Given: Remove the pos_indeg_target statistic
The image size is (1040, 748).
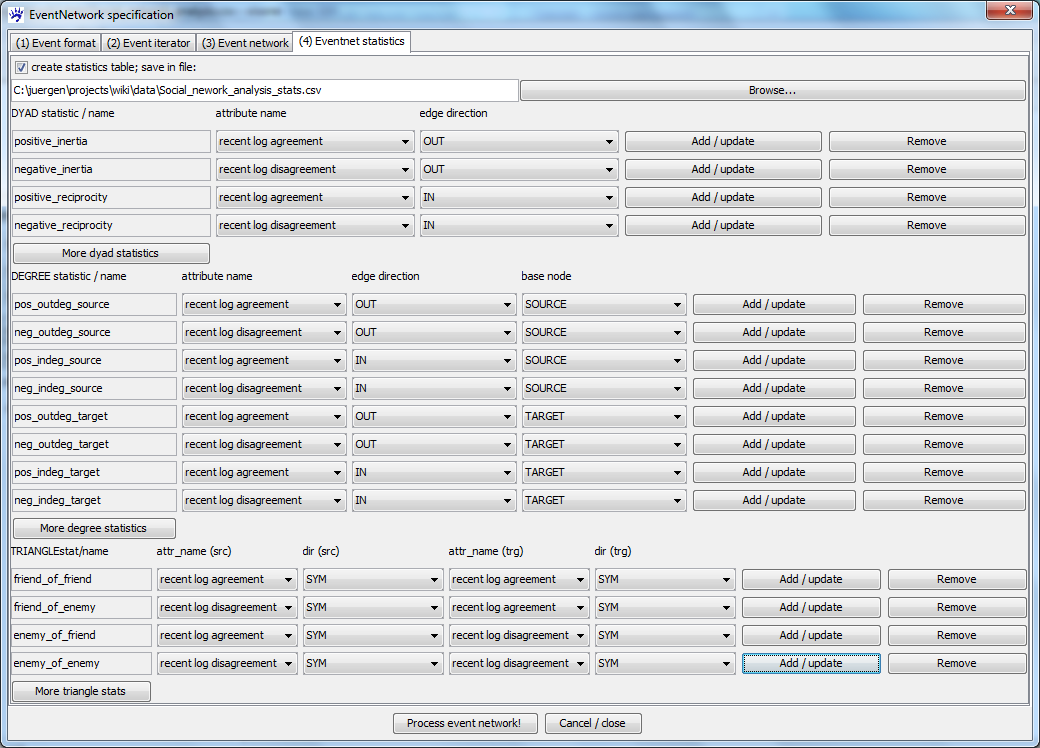Looking at the screenshot, I should [x=944, y=472].
